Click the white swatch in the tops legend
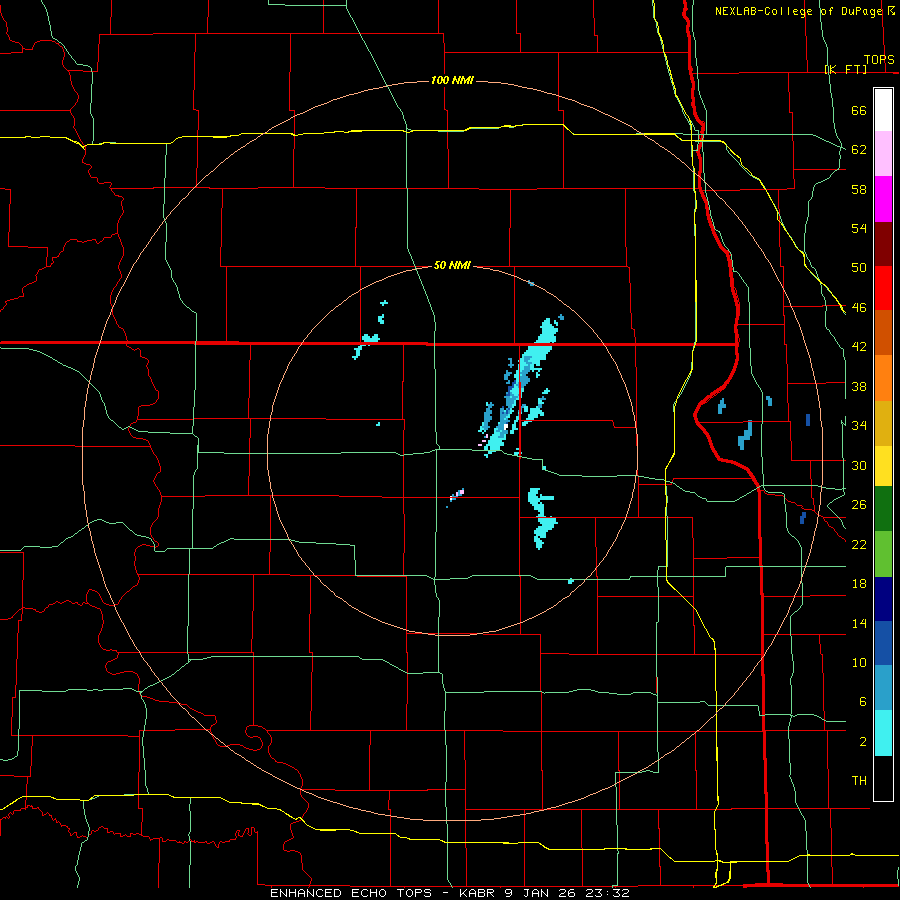 coord(883,110)
